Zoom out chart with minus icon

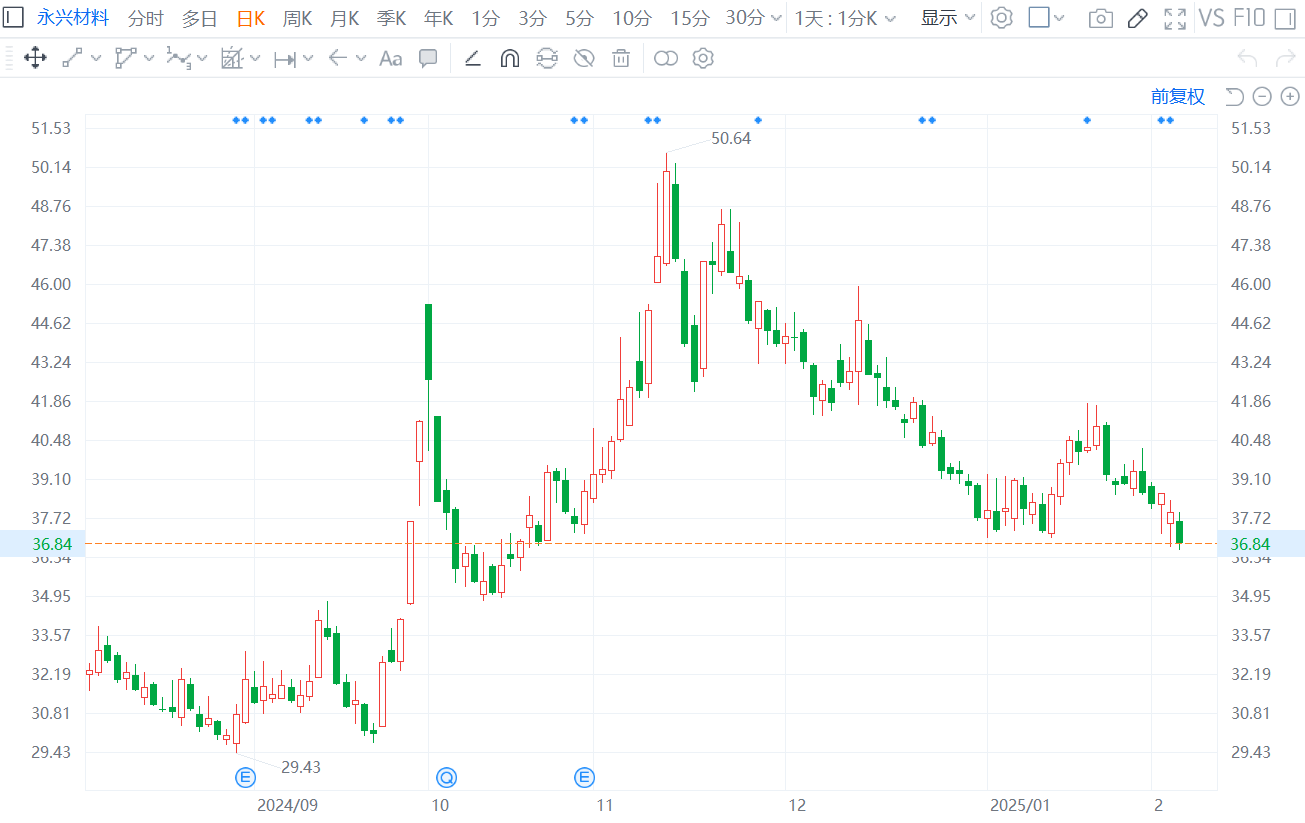1262,96
